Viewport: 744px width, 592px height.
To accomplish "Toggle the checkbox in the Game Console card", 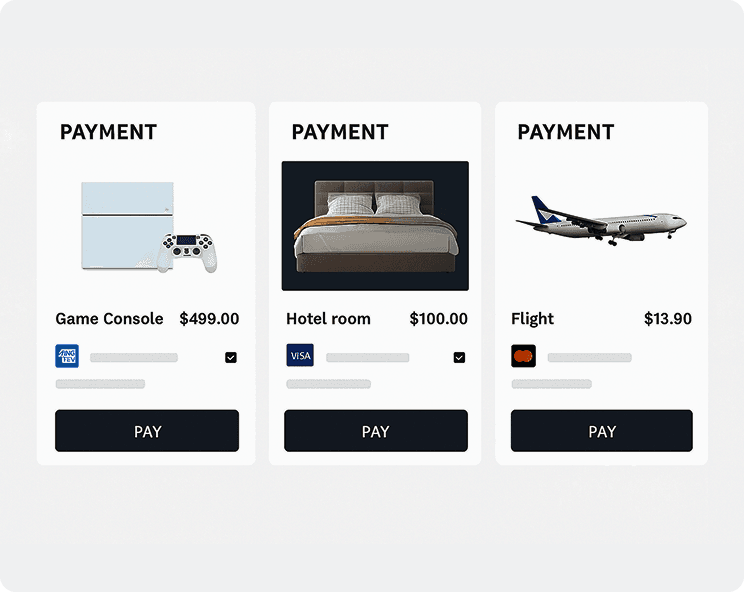I will 231,357.
